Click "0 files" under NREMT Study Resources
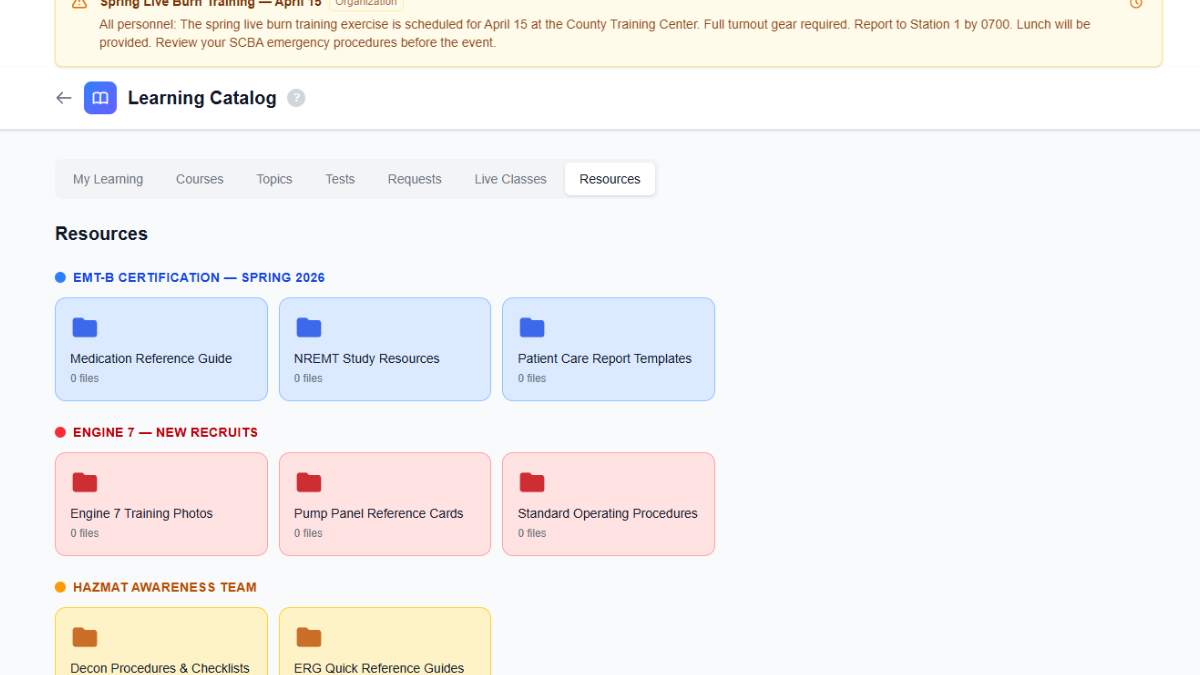 pos(308,379)
